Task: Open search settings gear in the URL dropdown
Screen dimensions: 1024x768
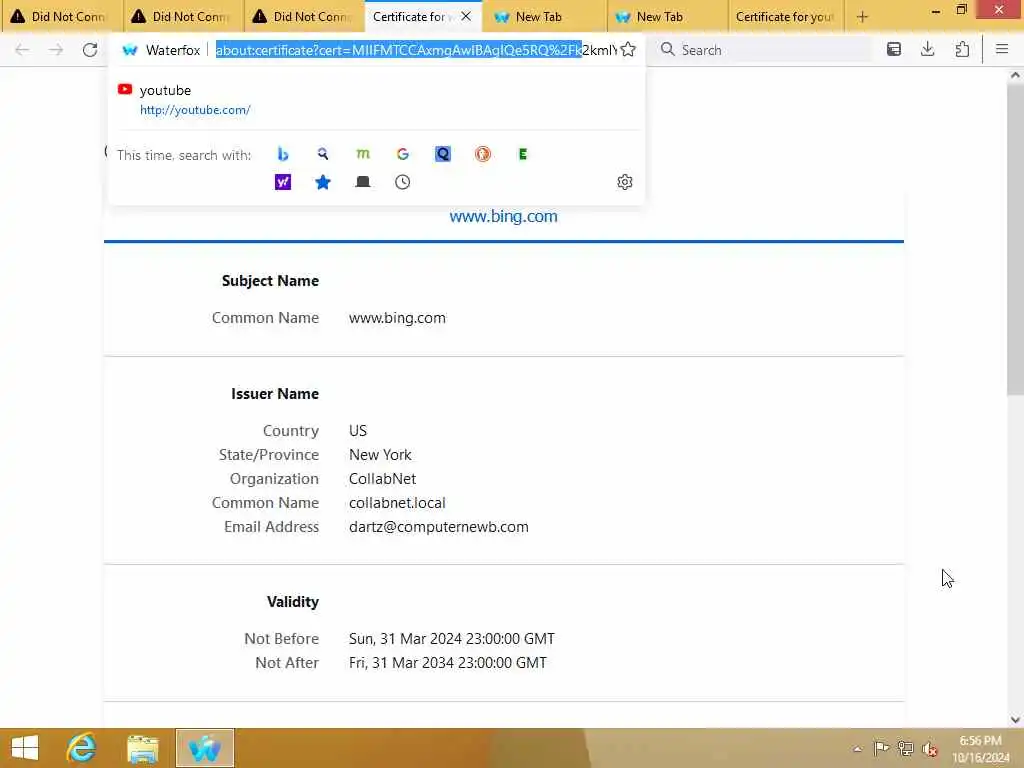Action: pyautogui.click(x=625, y=182)
